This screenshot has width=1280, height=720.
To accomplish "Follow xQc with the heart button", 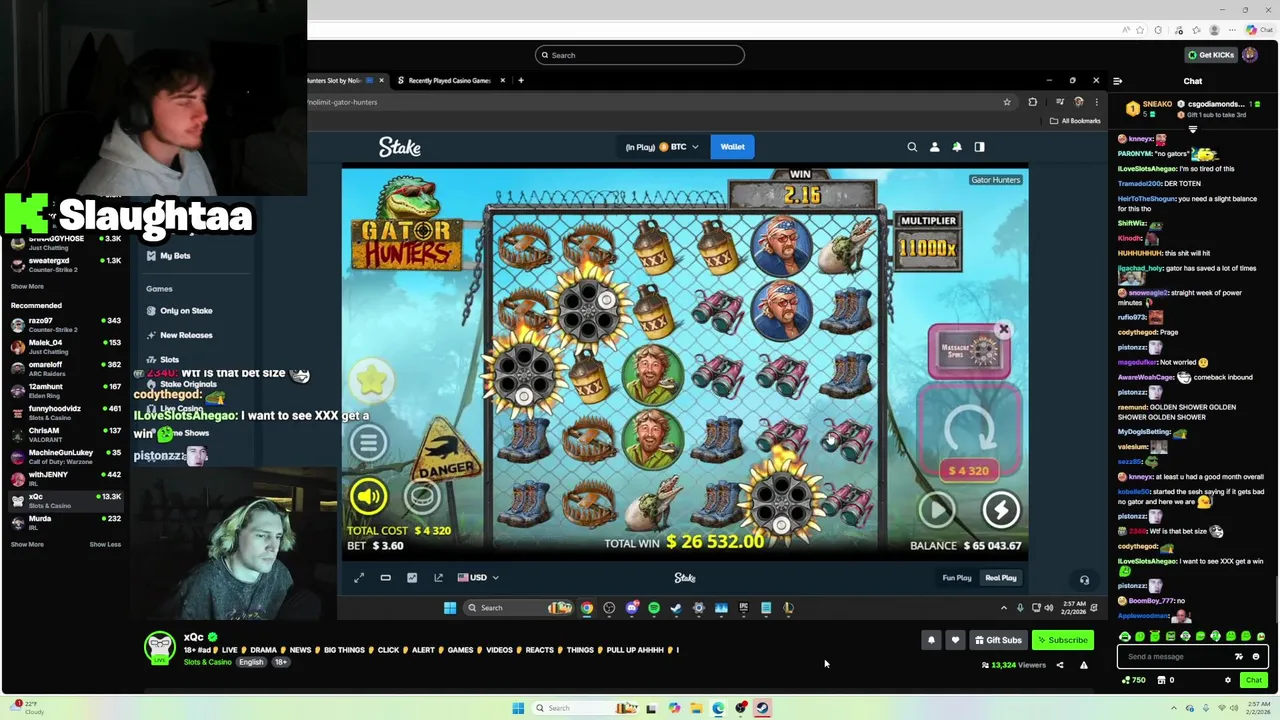I will 955,640.
